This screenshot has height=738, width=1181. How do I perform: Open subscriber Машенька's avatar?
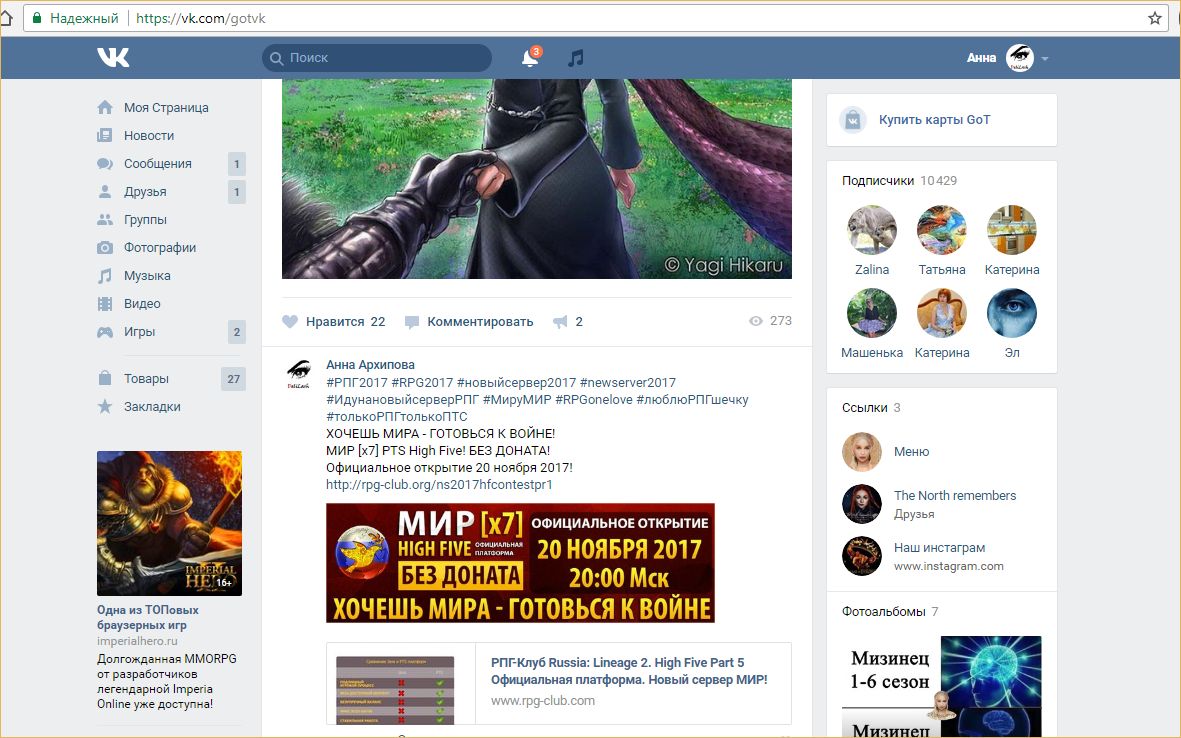tap(871, 313)
